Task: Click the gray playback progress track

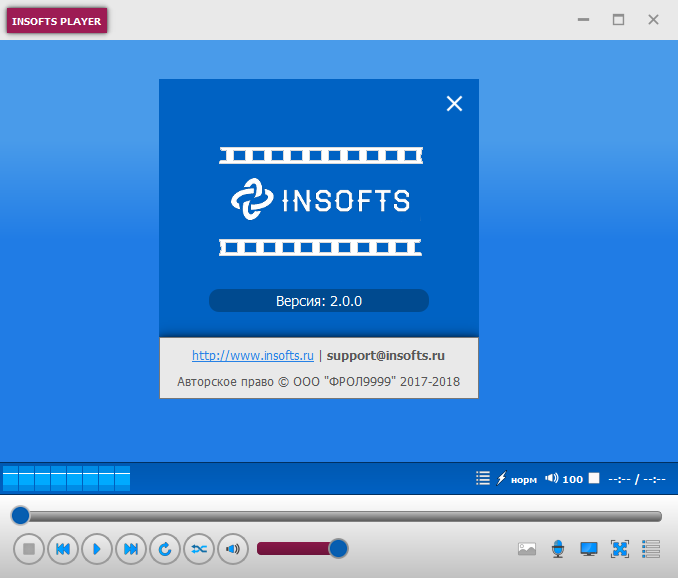Action: (342, 516)
